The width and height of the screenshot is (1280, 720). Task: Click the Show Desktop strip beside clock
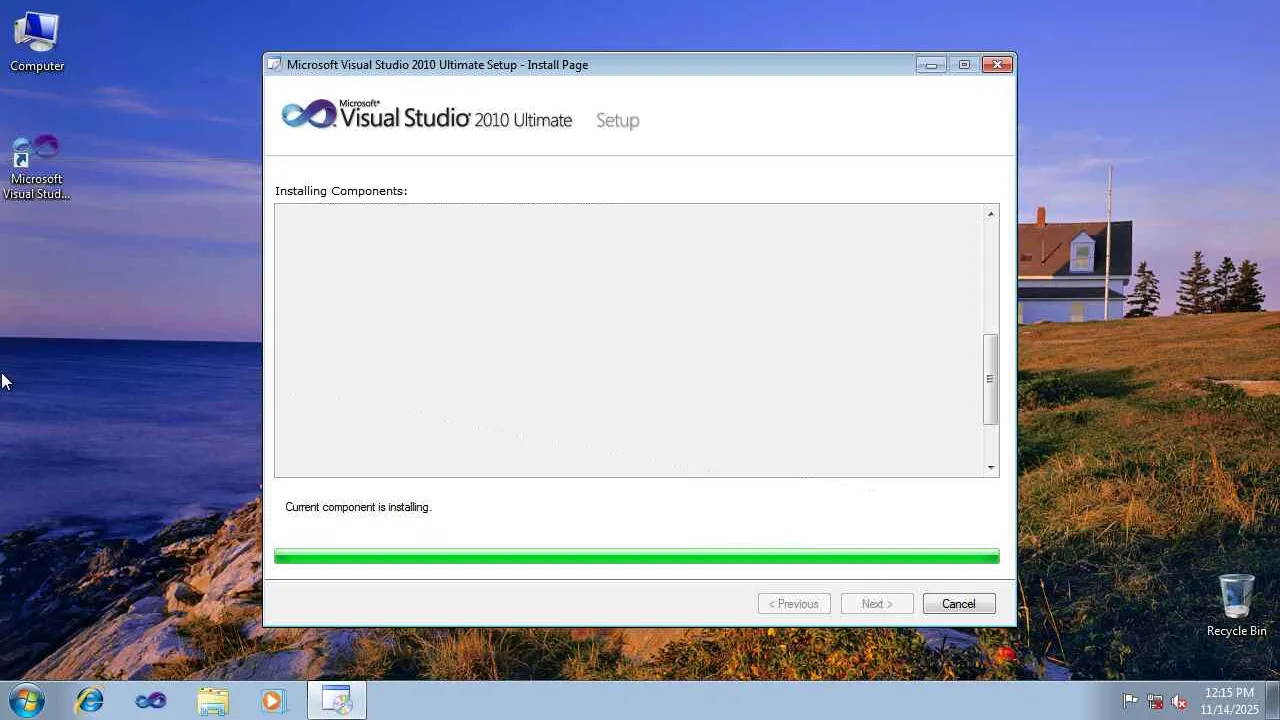coord(1272,700)
